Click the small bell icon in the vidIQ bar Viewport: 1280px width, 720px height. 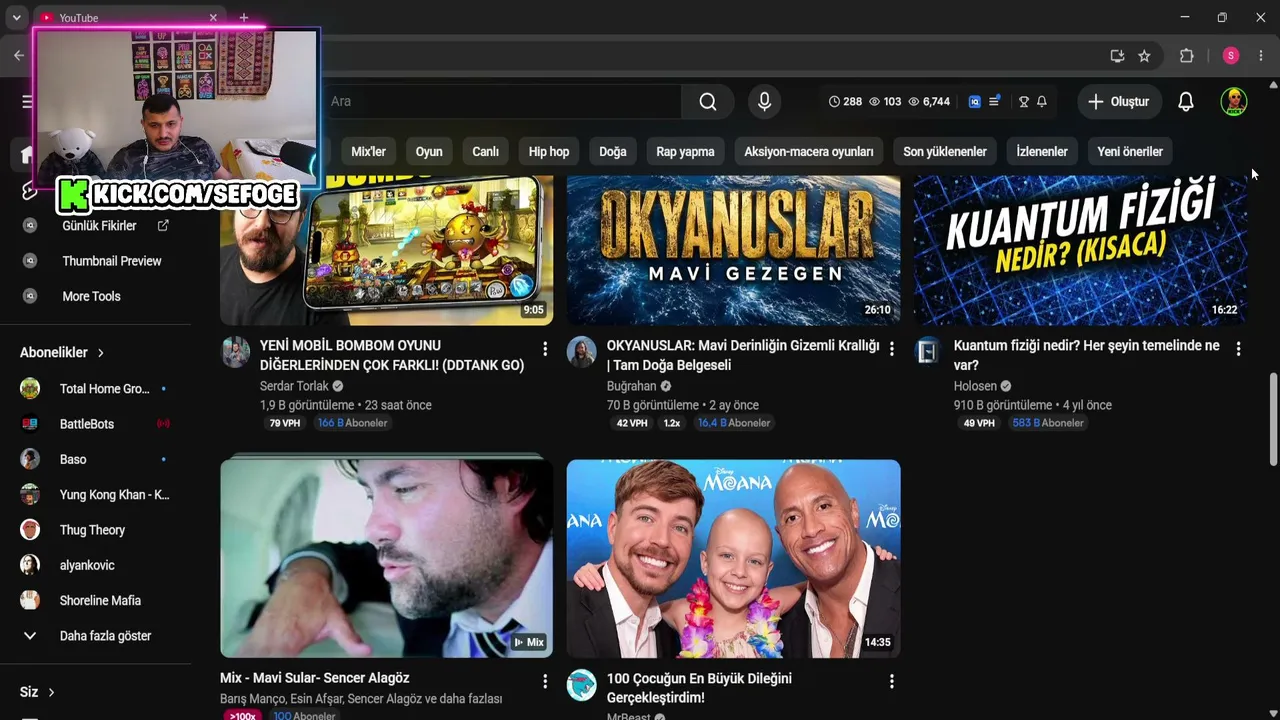[1042, 101]
